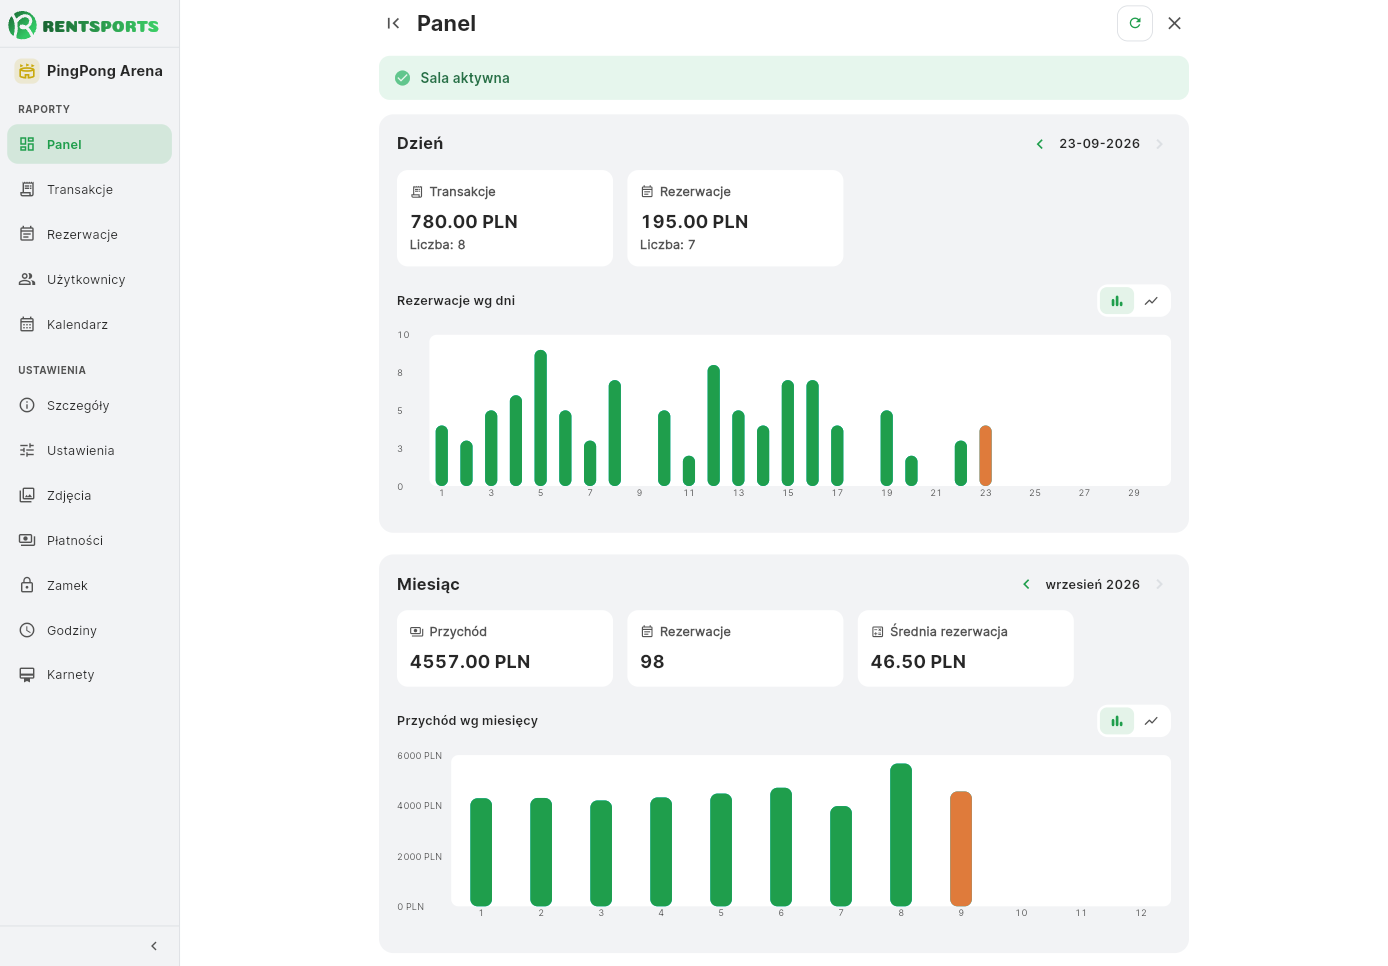Open Rezerwacje in the sidebar
Image resolution: width=1388 pixels, height=966 pixels.
89,234
